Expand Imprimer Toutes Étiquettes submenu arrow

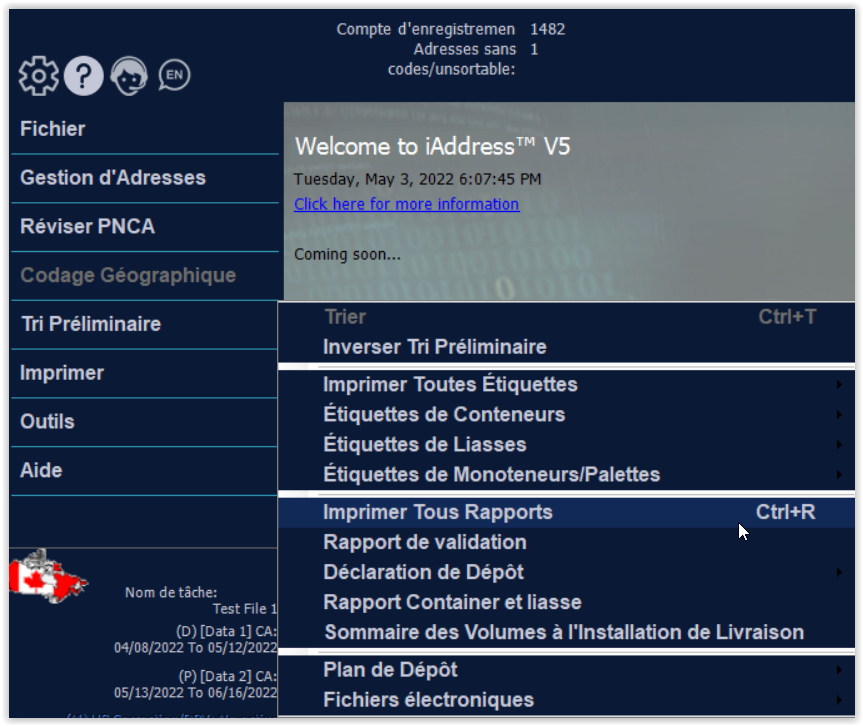point(839,384)
